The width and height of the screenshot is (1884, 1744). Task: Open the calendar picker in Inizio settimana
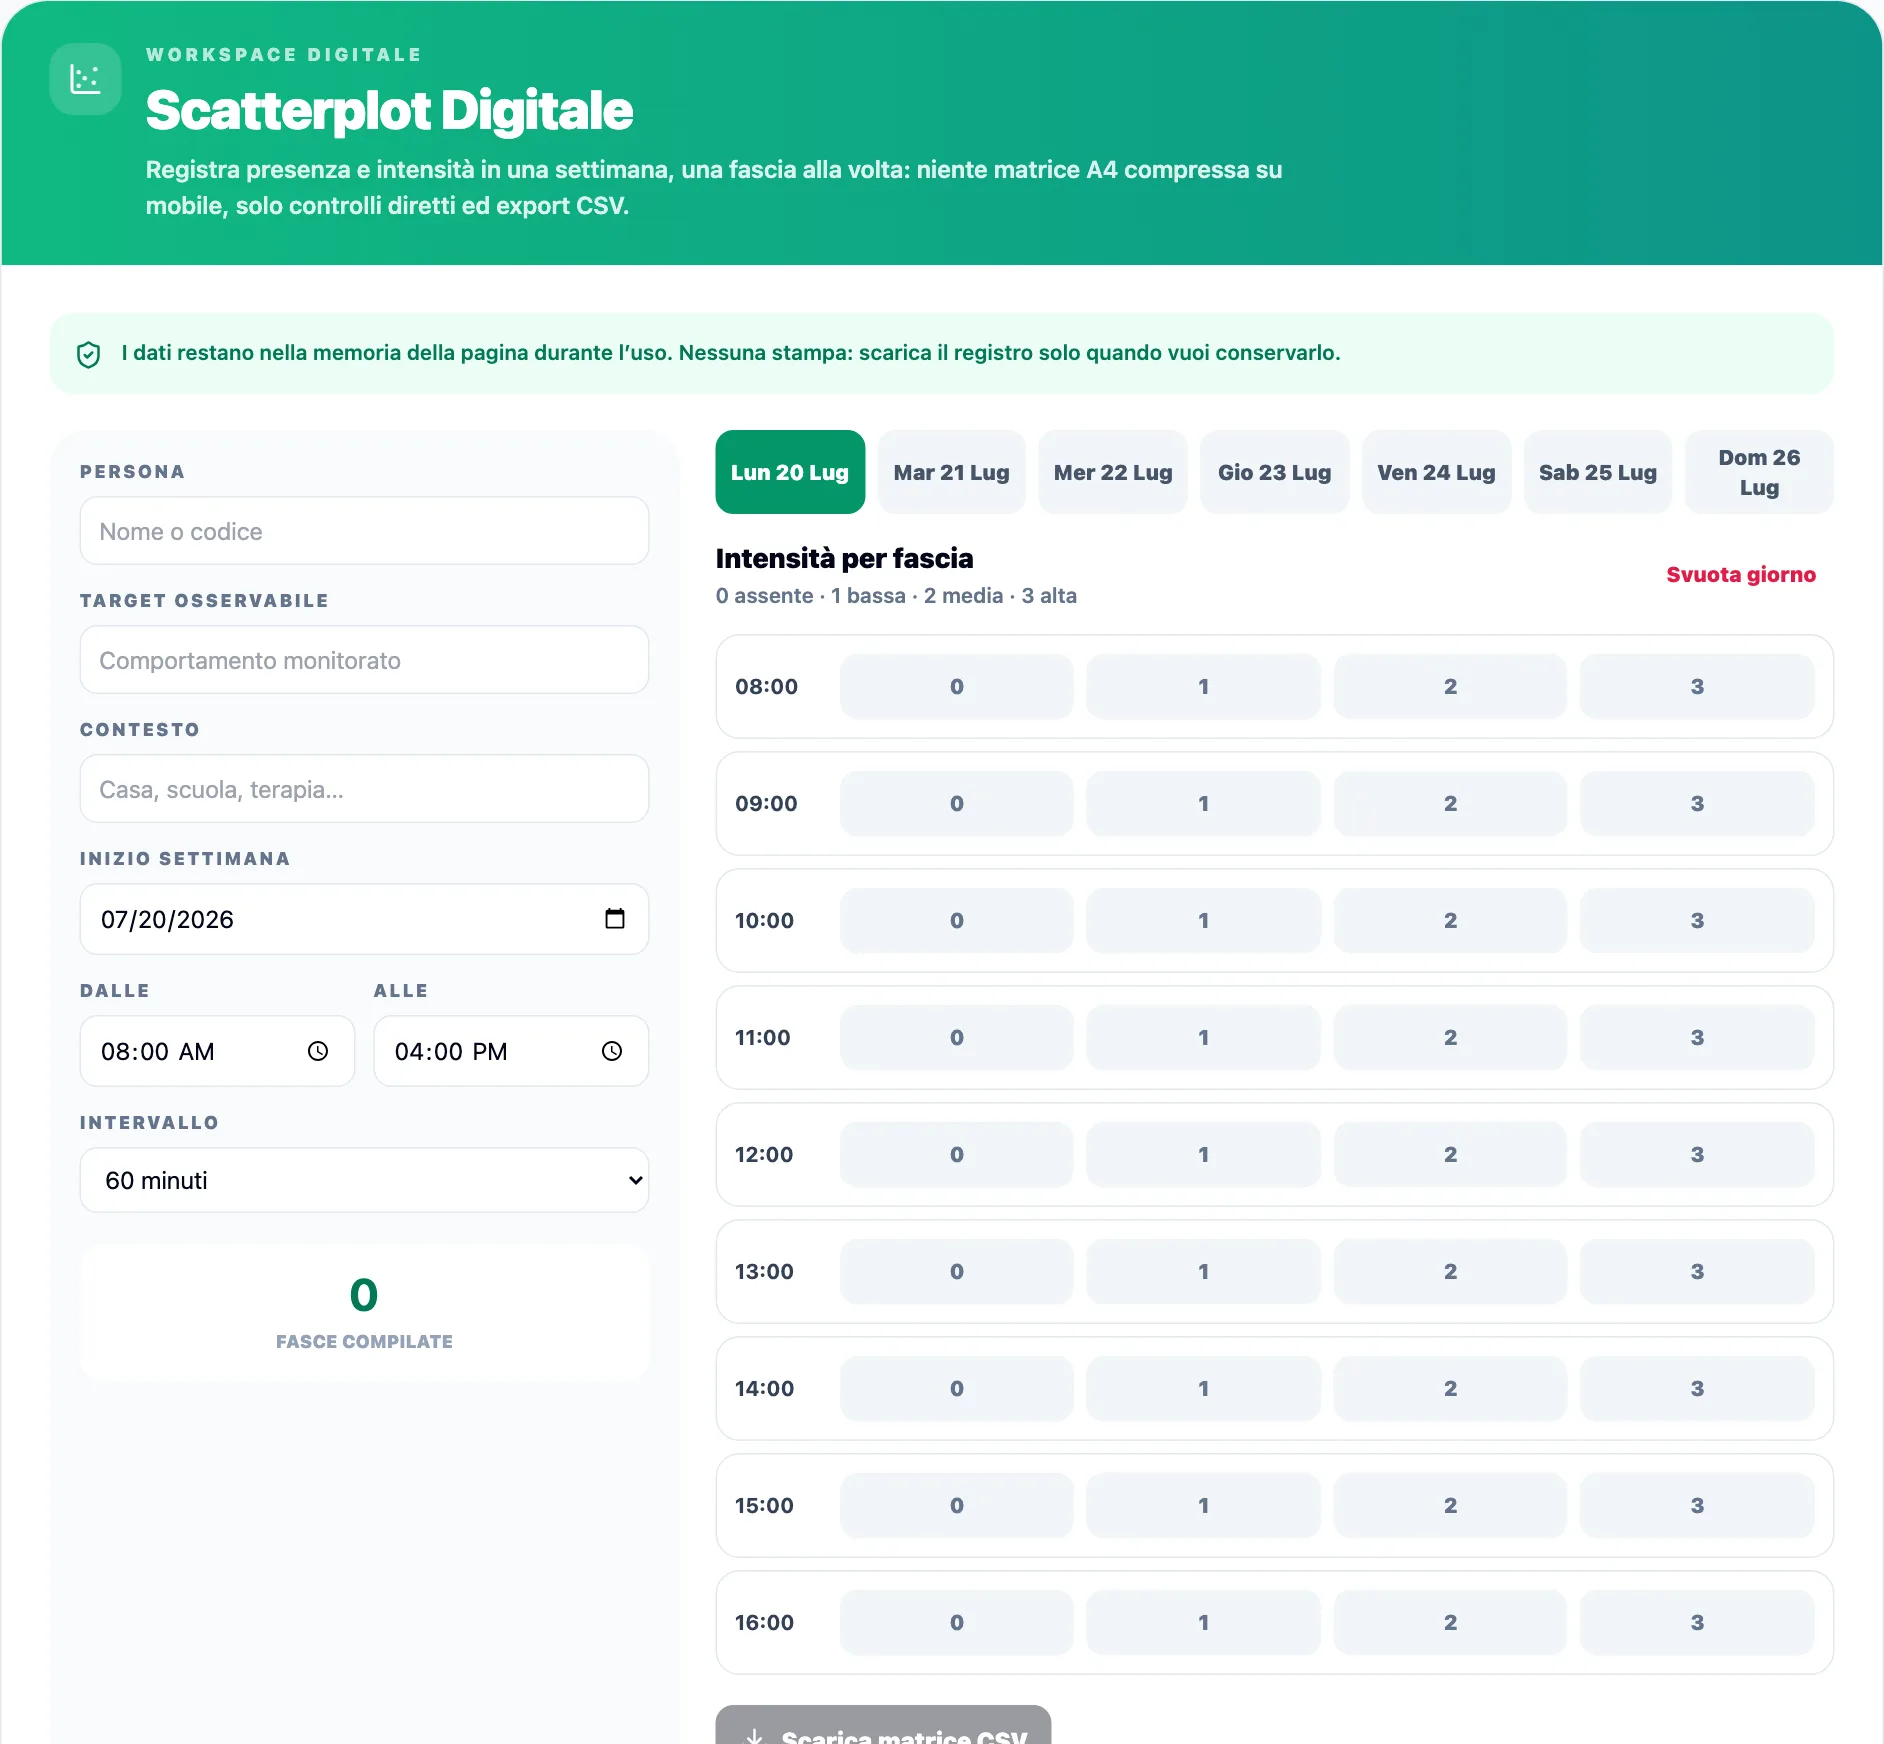(615, 919)
